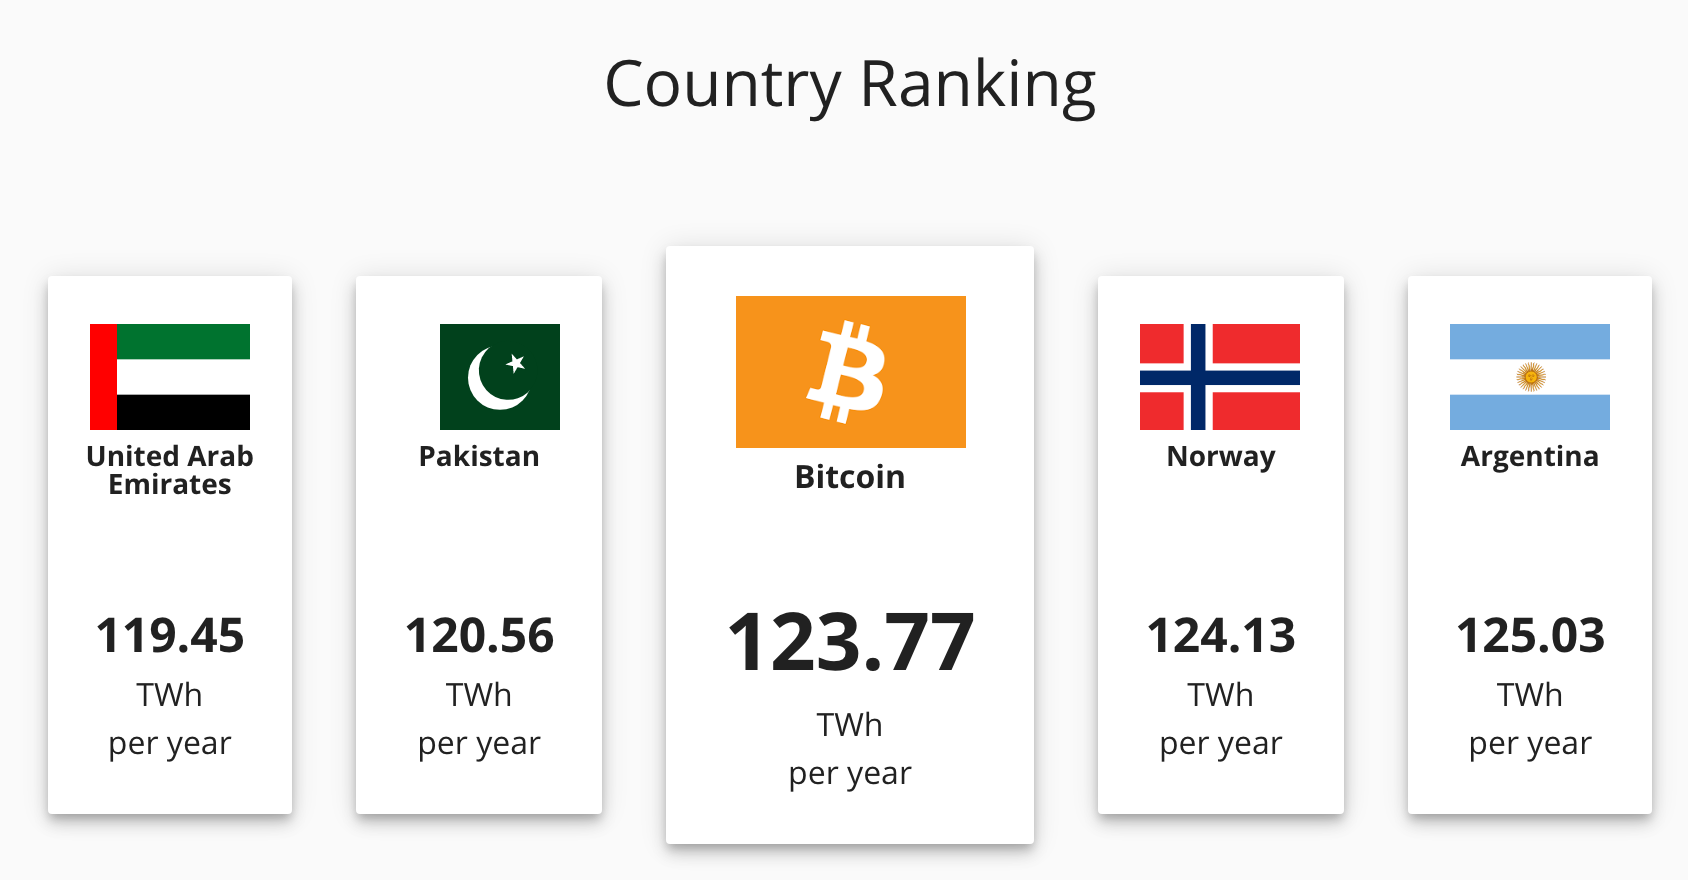The height and width of the screenshot is (880, 1688).
Task: Click "TWh" unit in Pakistan card
Action: click(x=479, y=695)
